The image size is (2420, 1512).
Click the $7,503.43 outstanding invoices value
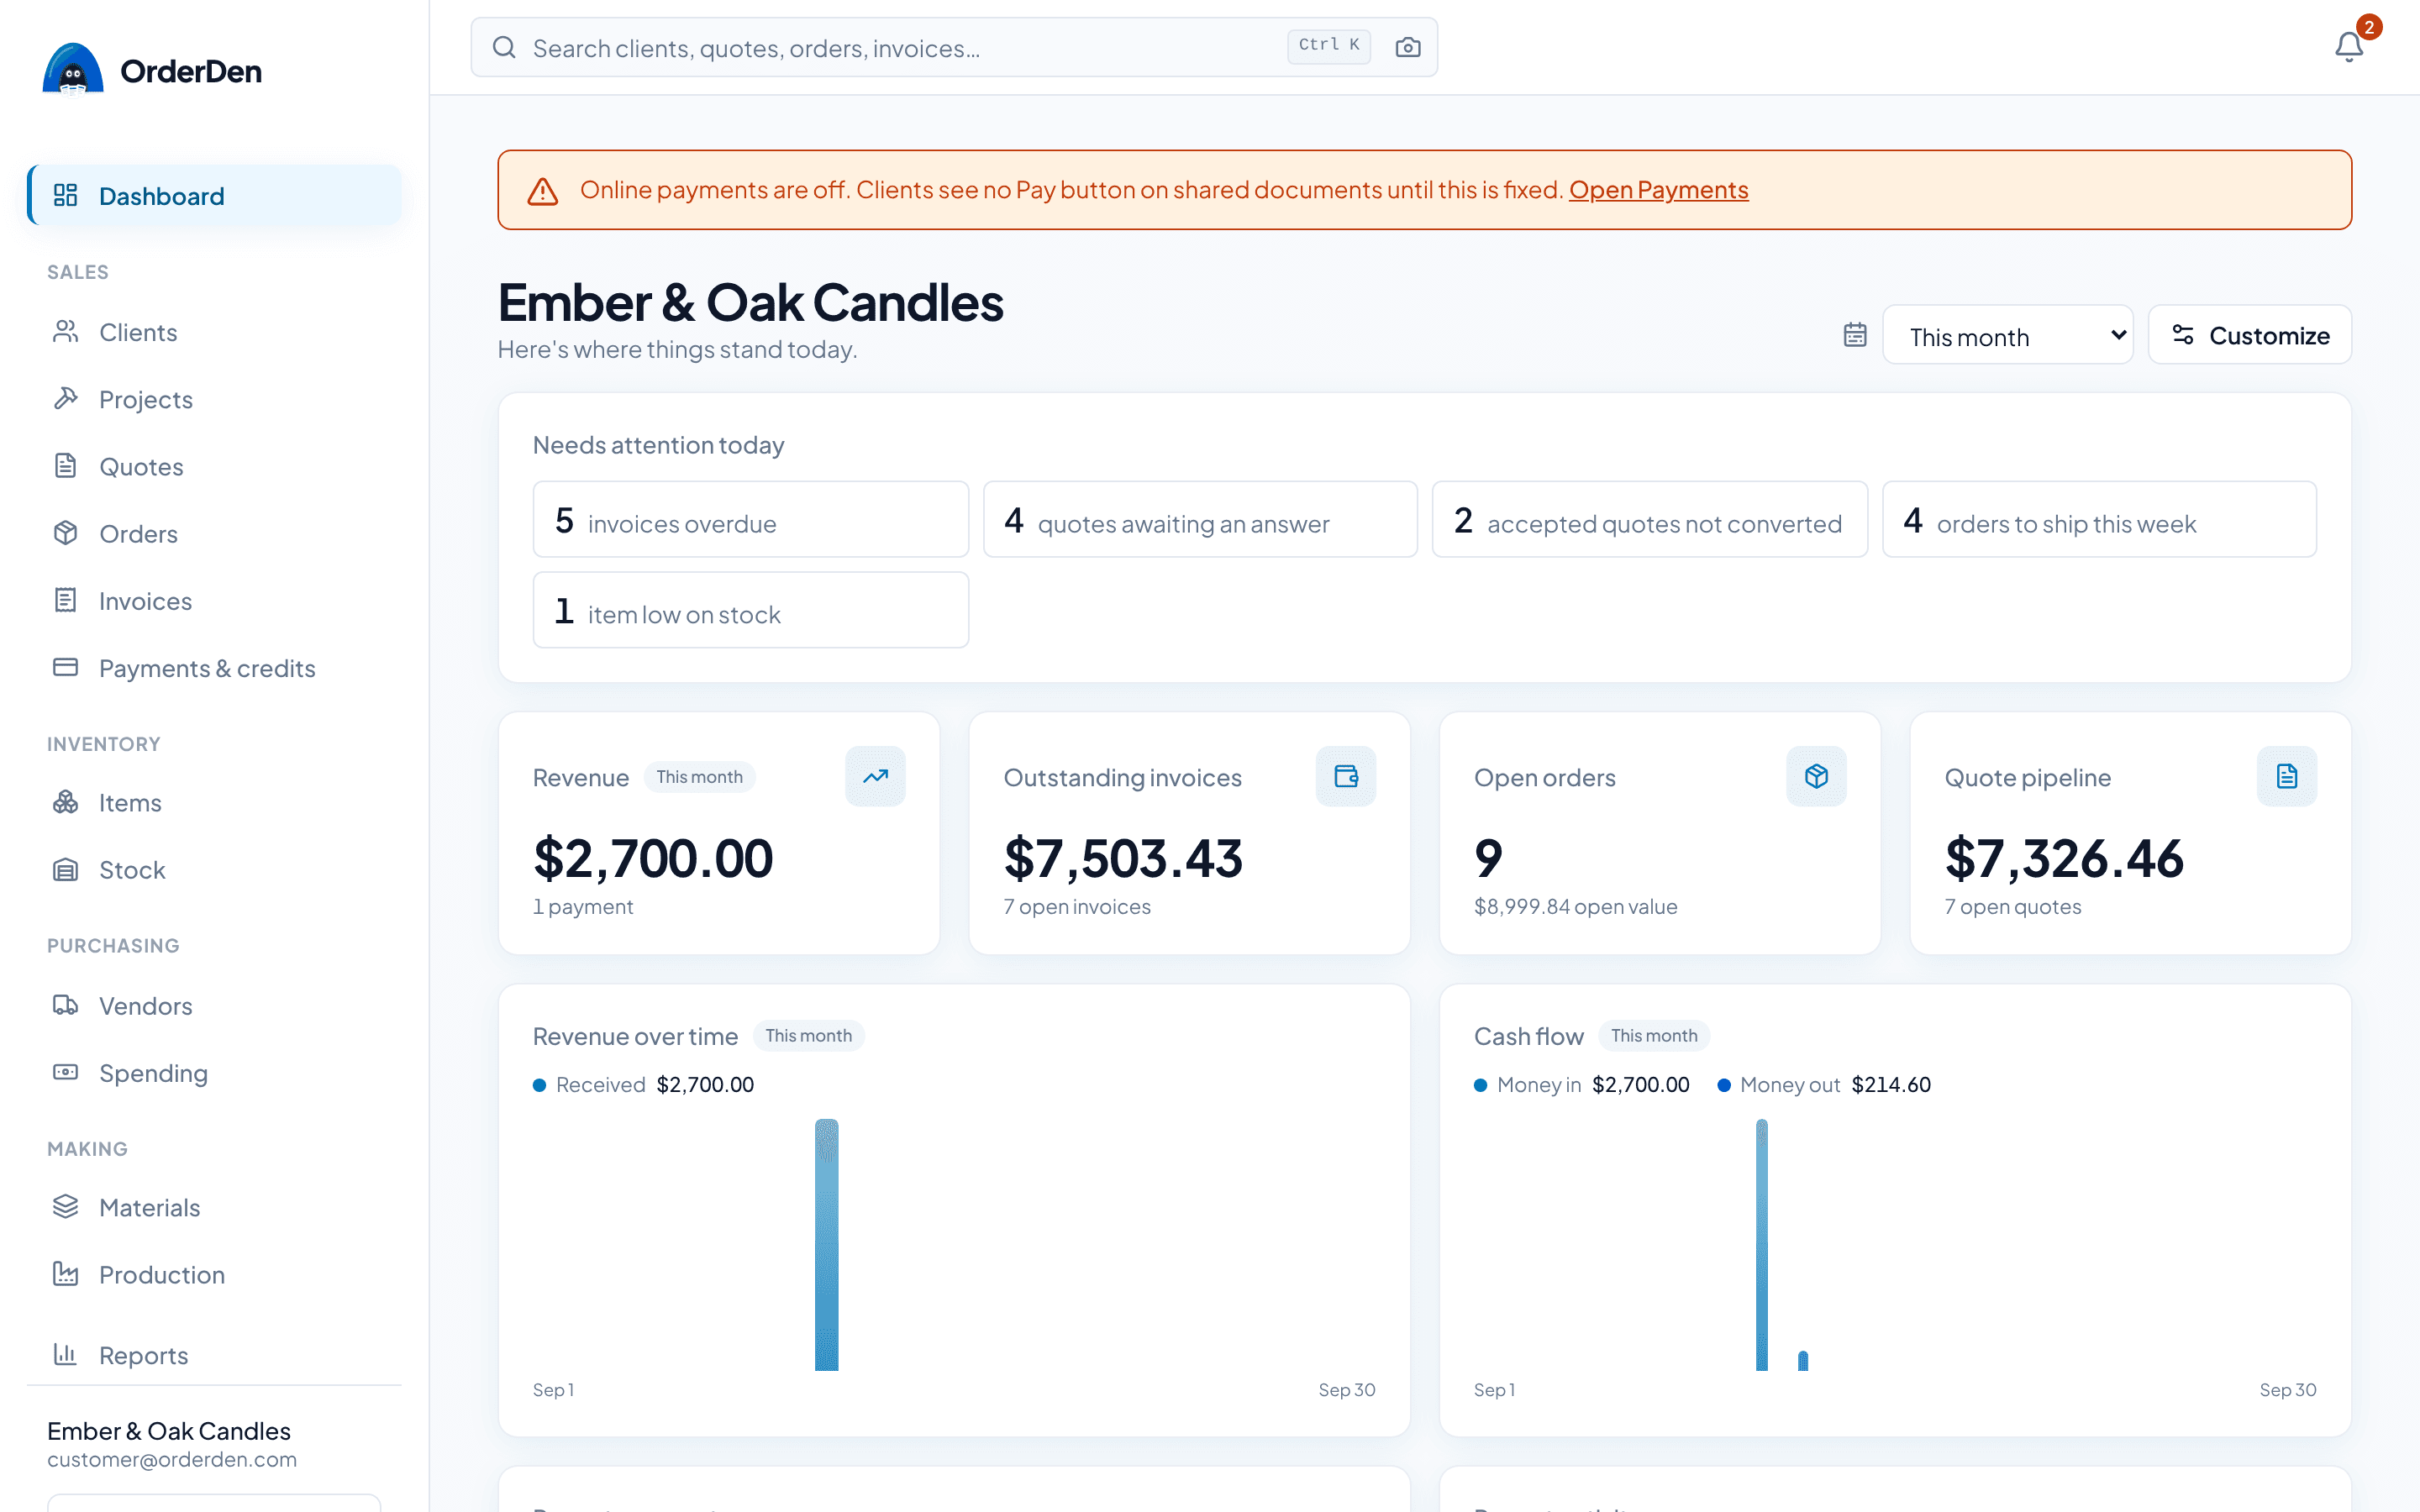point(1123,859)
